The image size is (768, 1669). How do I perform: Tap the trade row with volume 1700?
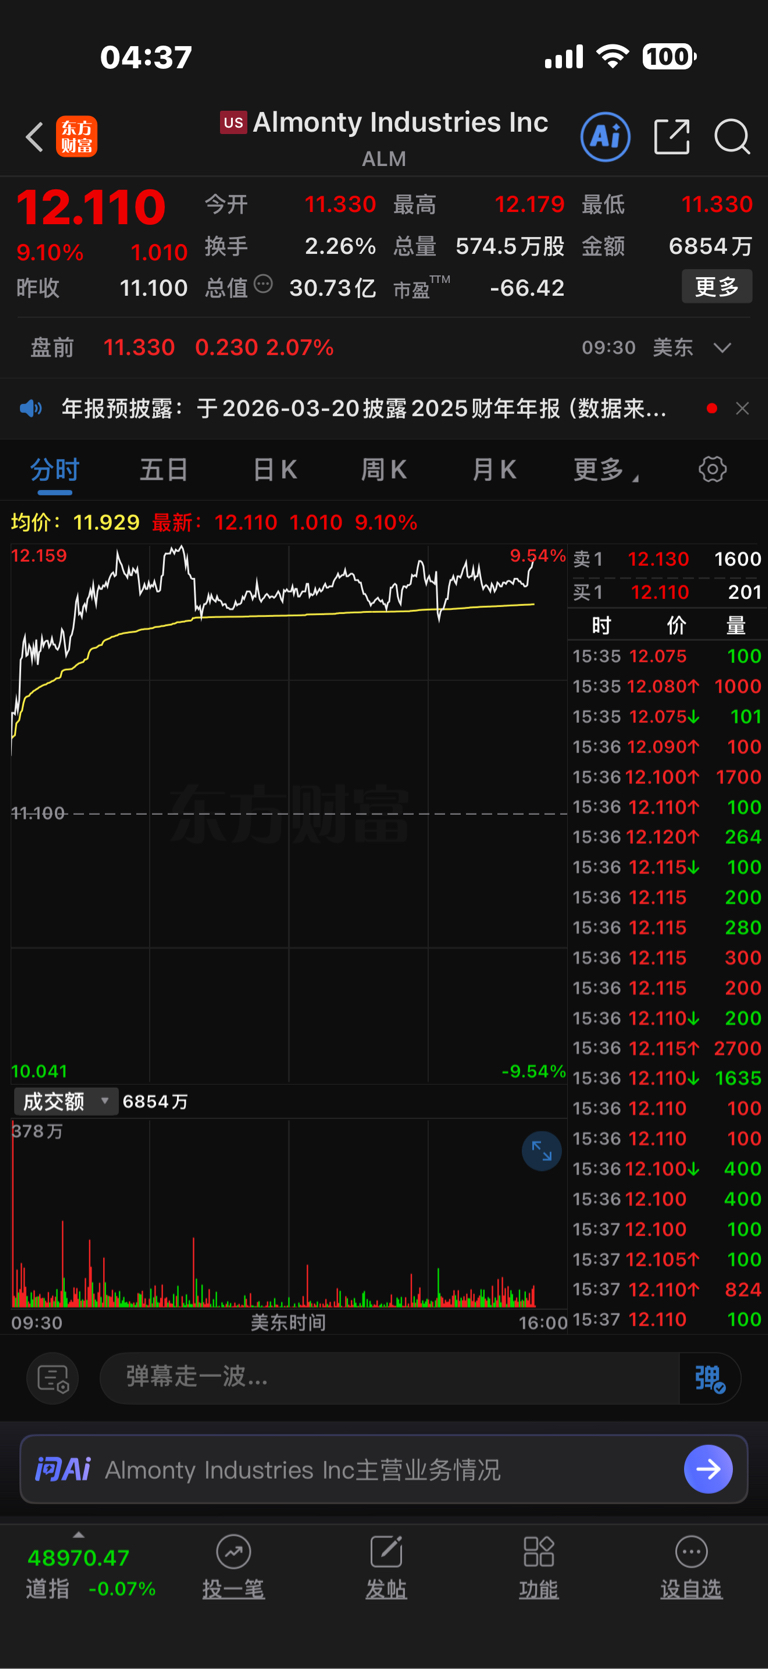(667, 777)
